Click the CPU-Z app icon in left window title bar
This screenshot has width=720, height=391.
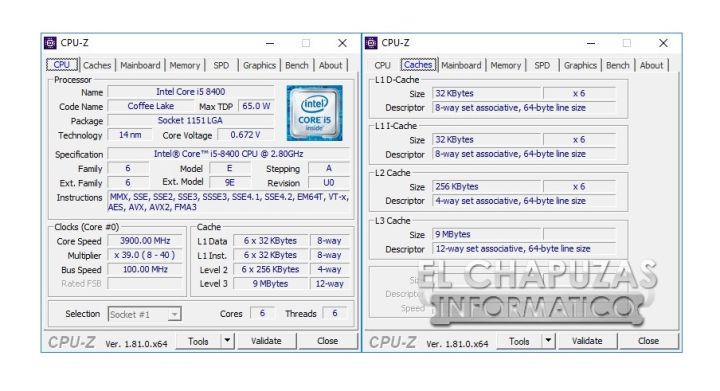(50, 43)
